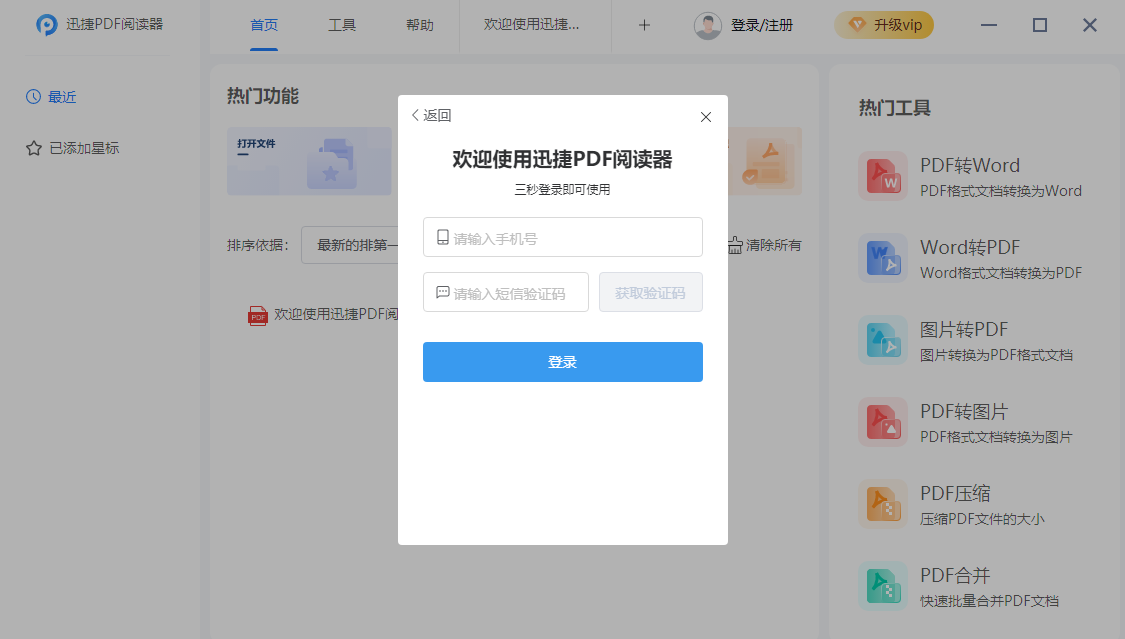Image resolution: width=1125 pixels, height=639 pixels.
Task: Switch to the 首页 tab
Action: pyautogui.click(x=264, y=25)
